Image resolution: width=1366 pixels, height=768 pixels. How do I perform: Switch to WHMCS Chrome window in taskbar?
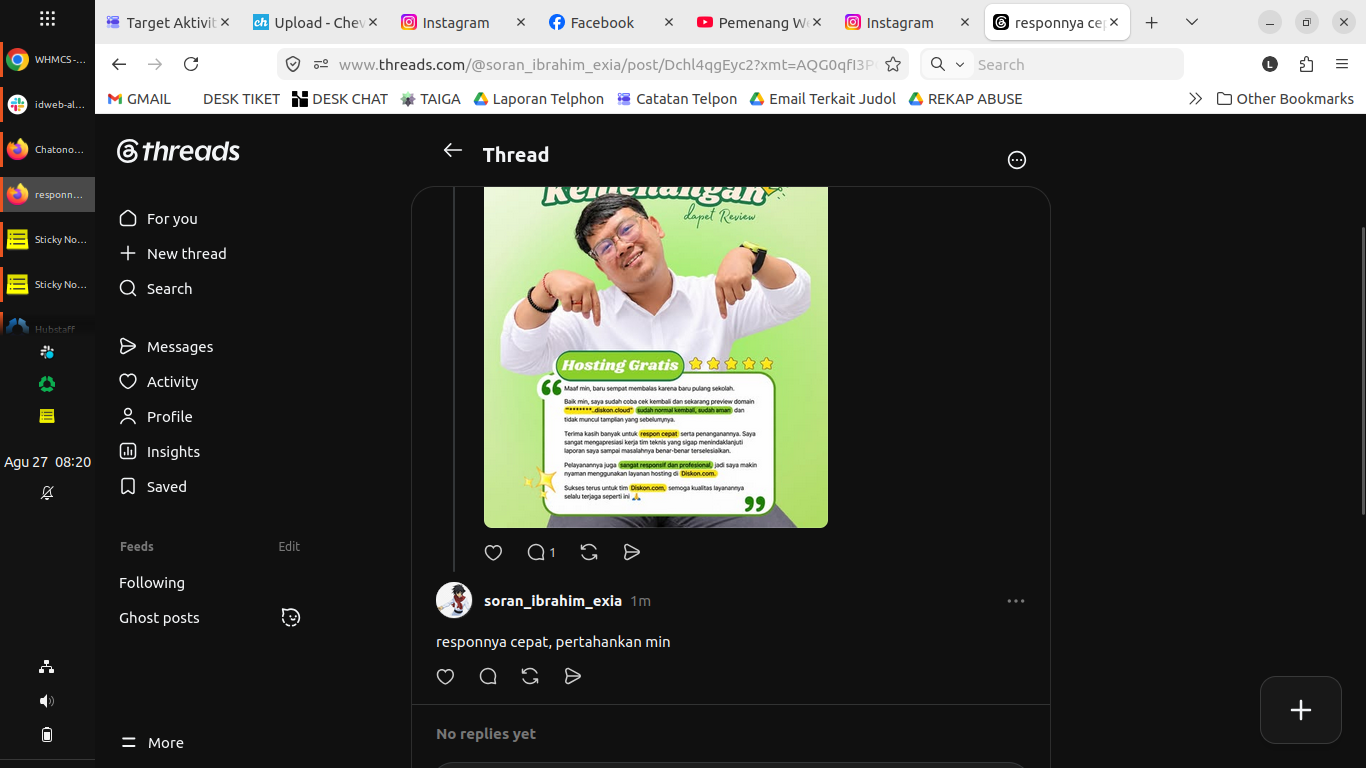(x=47, y=60)
